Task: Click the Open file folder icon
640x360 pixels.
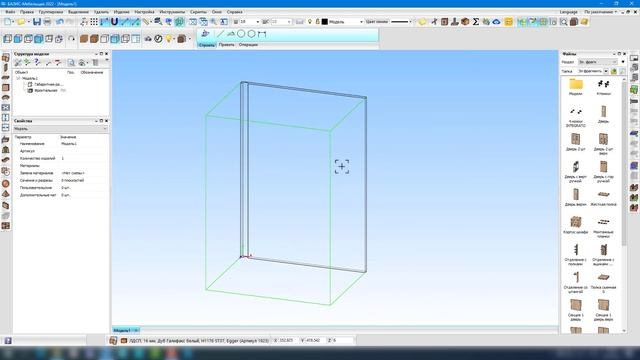Action: tap(21, 22)
